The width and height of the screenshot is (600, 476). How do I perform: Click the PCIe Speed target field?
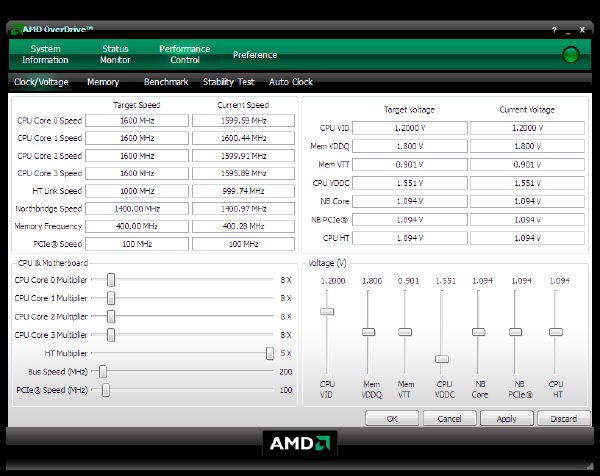click(x=137, y=244)
